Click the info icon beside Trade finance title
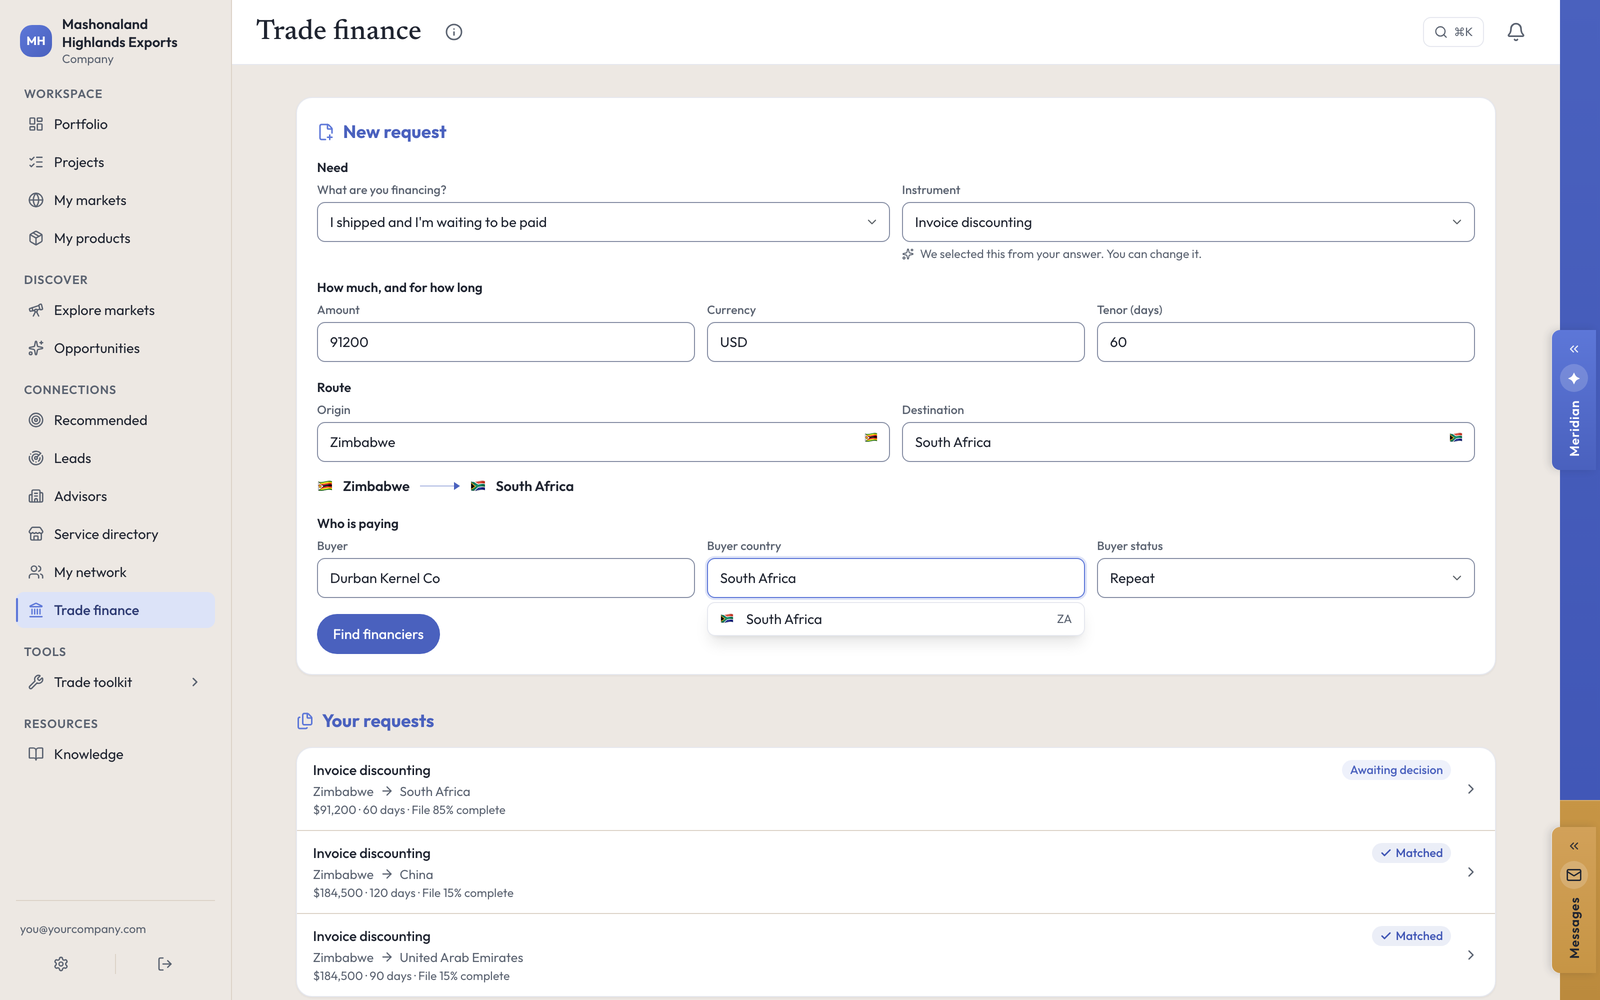Screen dimensions: 1600x1000 tap(454, 32)
